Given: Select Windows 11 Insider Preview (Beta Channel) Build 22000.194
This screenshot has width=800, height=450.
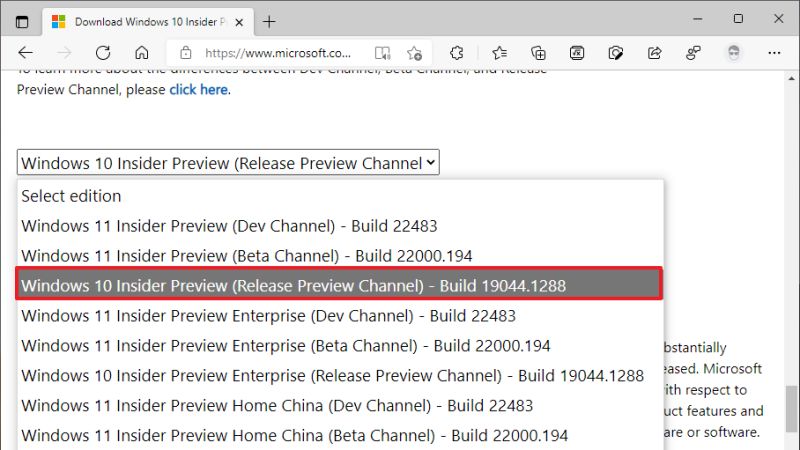Looking at the screenshot, I should [340, 256].
